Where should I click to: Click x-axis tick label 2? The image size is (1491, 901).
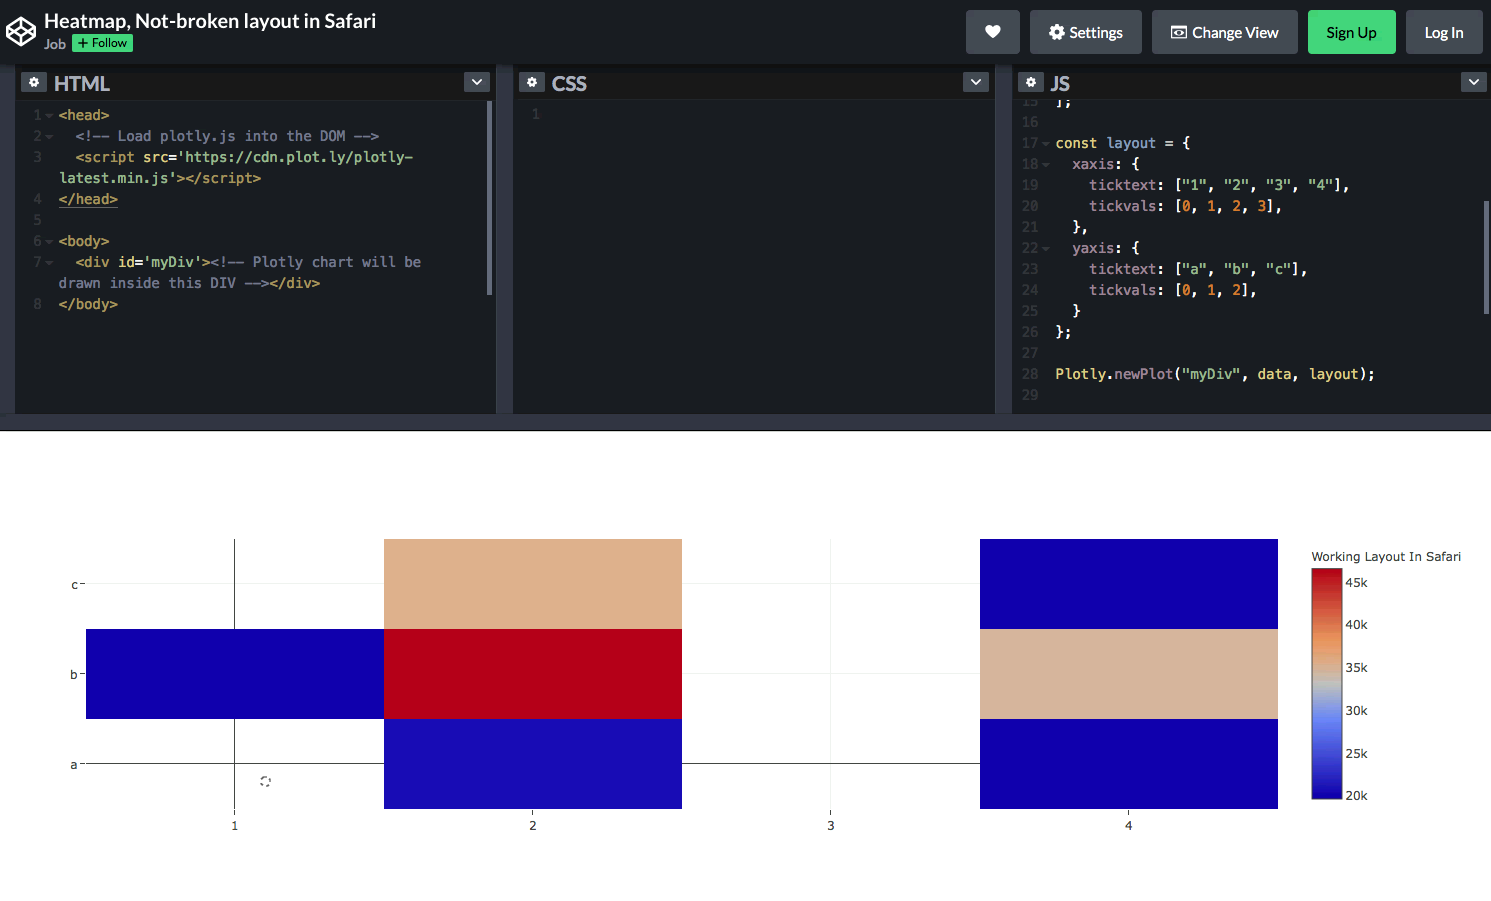click(x=533, y=826)
